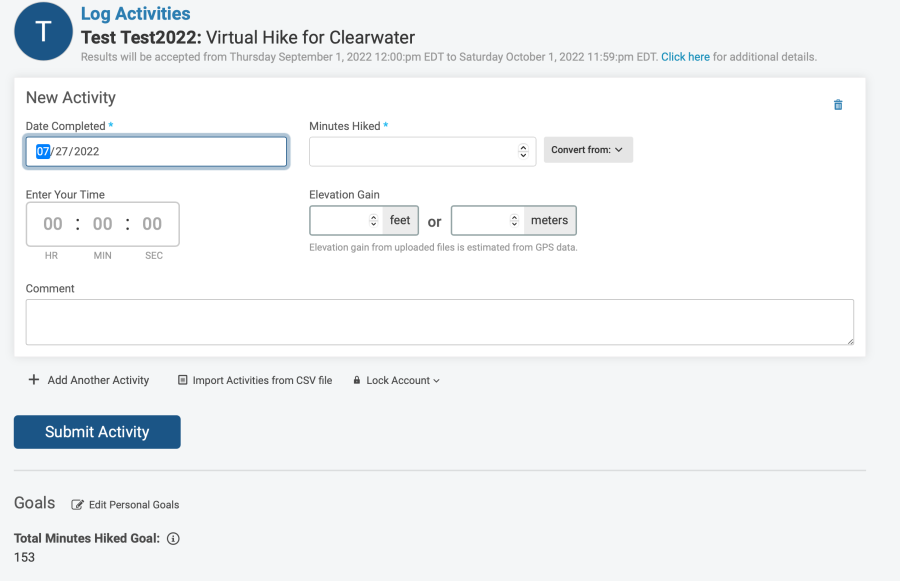This screenshot has height=581, width=900.
Task: Click the round T profile avatar
Action: [43, 31]
